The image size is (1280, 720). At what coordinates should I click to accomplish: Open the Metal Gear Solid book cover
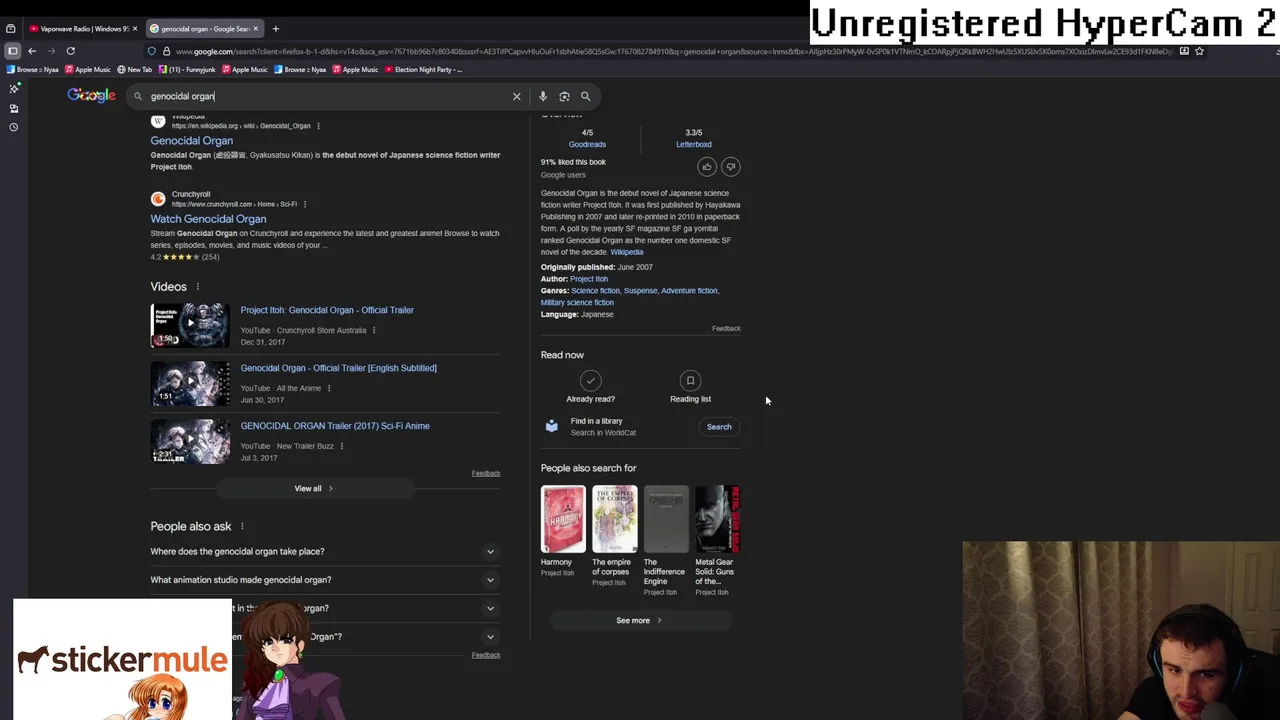pyautogui.click(x=717, y=519)
